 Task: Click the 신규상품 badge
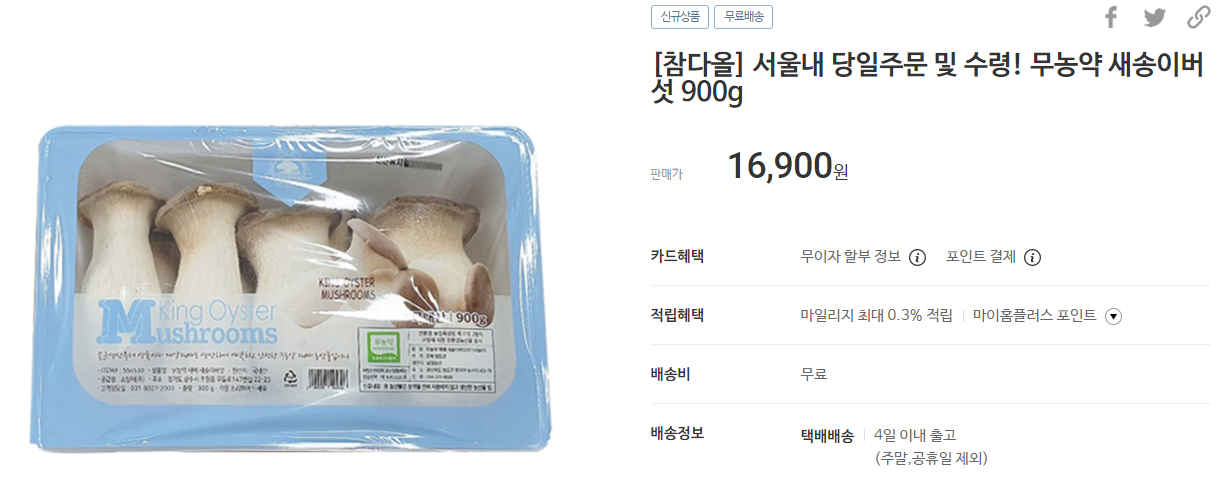[x=680, y=17]
